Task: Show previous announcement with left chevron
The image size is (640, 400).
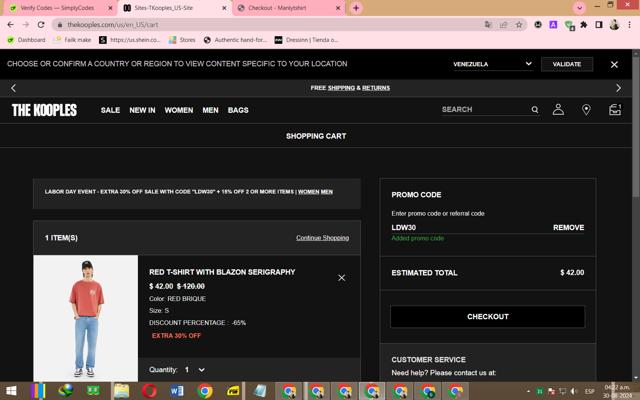Action: click(x=13, y=88)
